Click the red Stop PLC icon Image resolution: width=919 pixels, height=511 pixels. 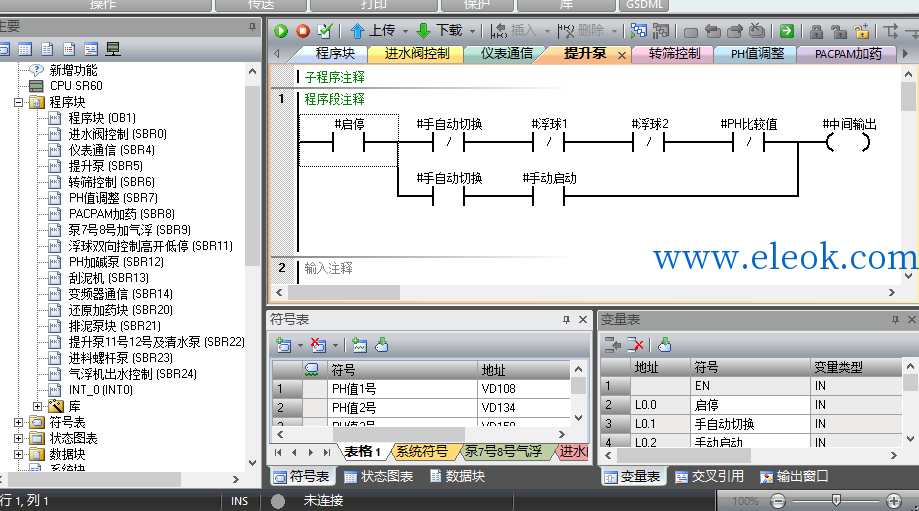[302, 31]
